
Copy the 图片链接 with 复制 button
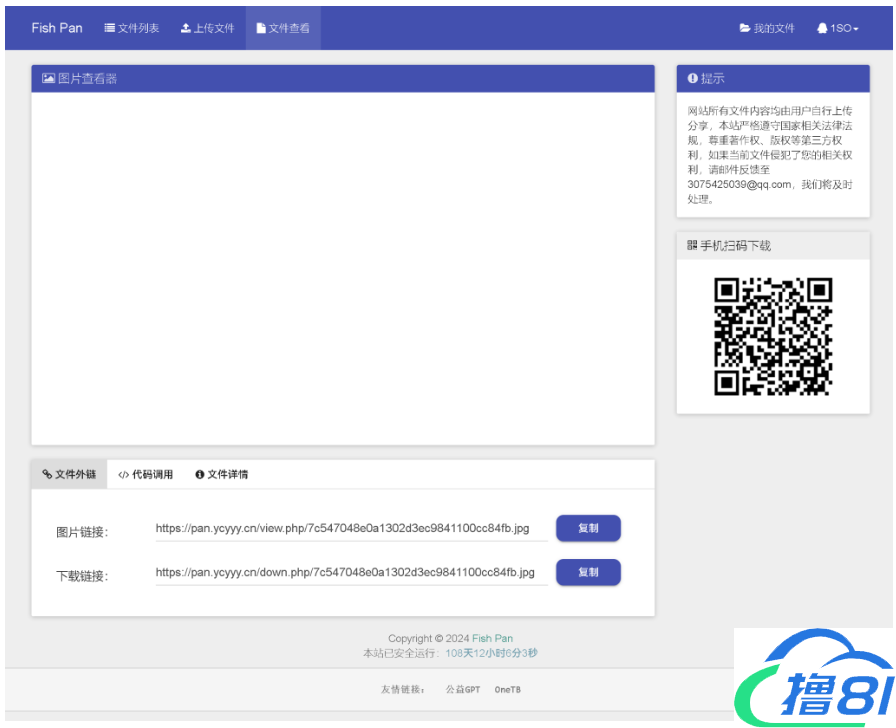click(x=588, y=528)
